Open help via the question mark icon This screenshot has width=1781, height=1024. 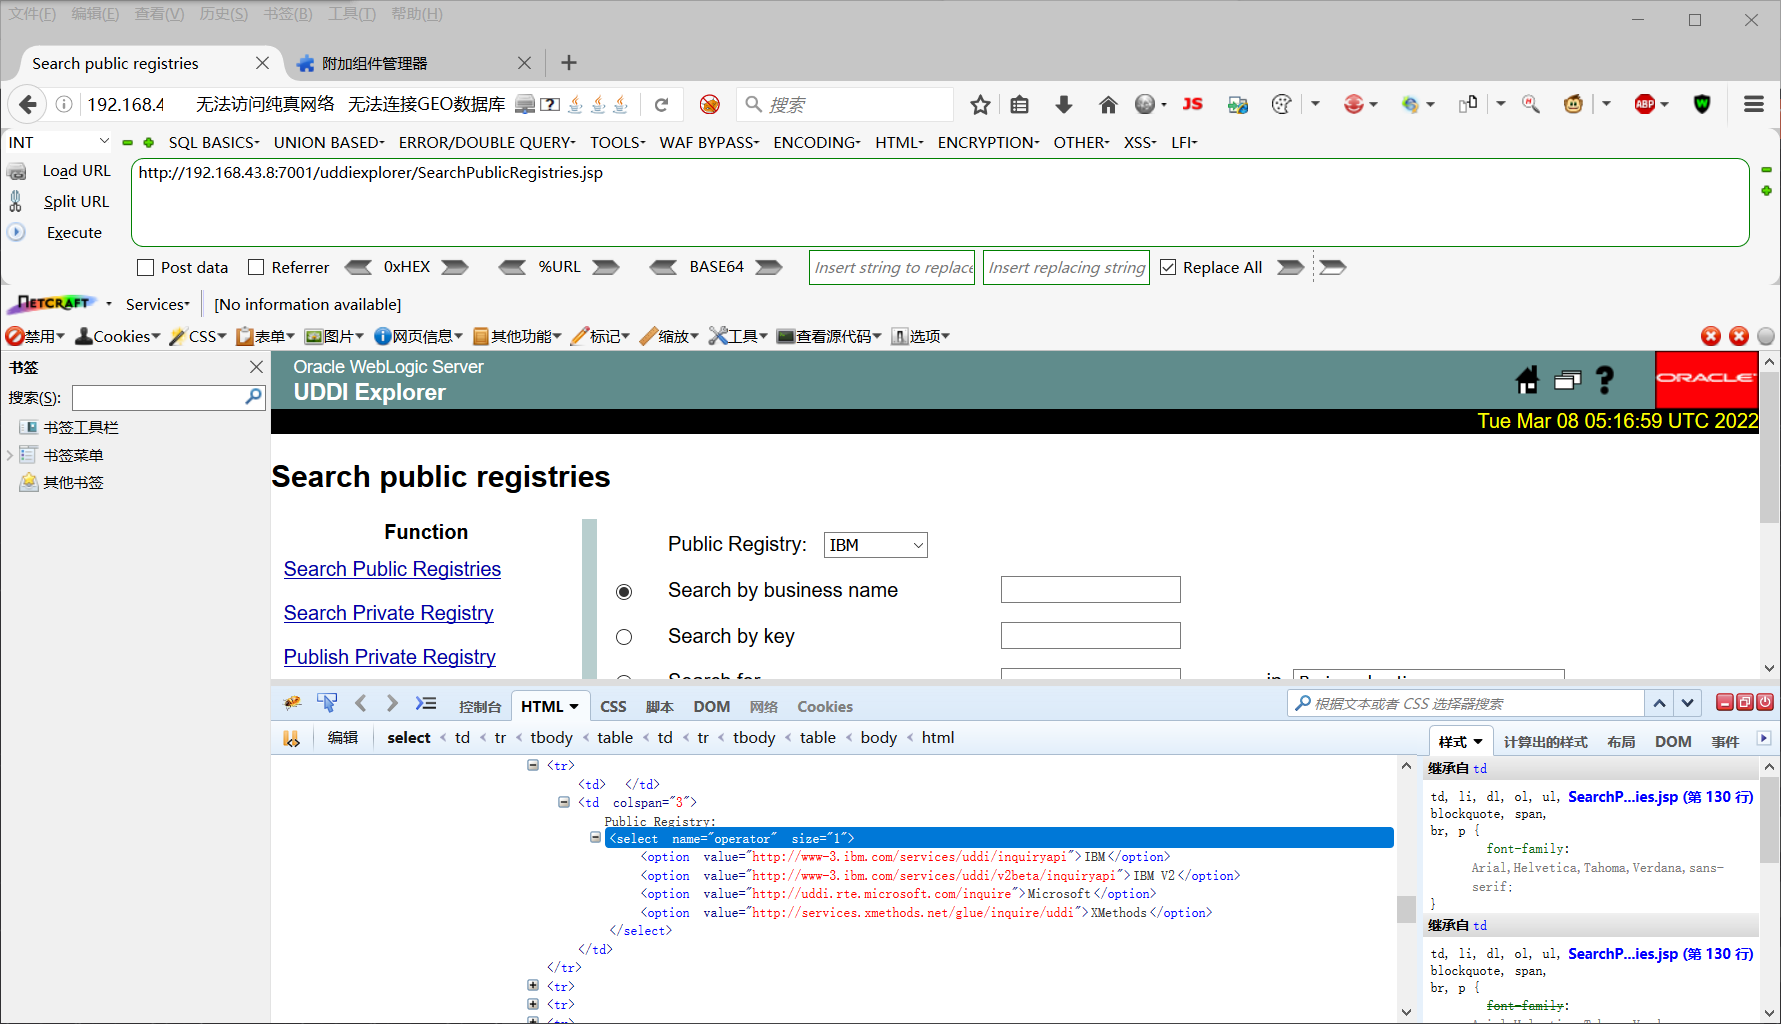[x=1605, y=380]
